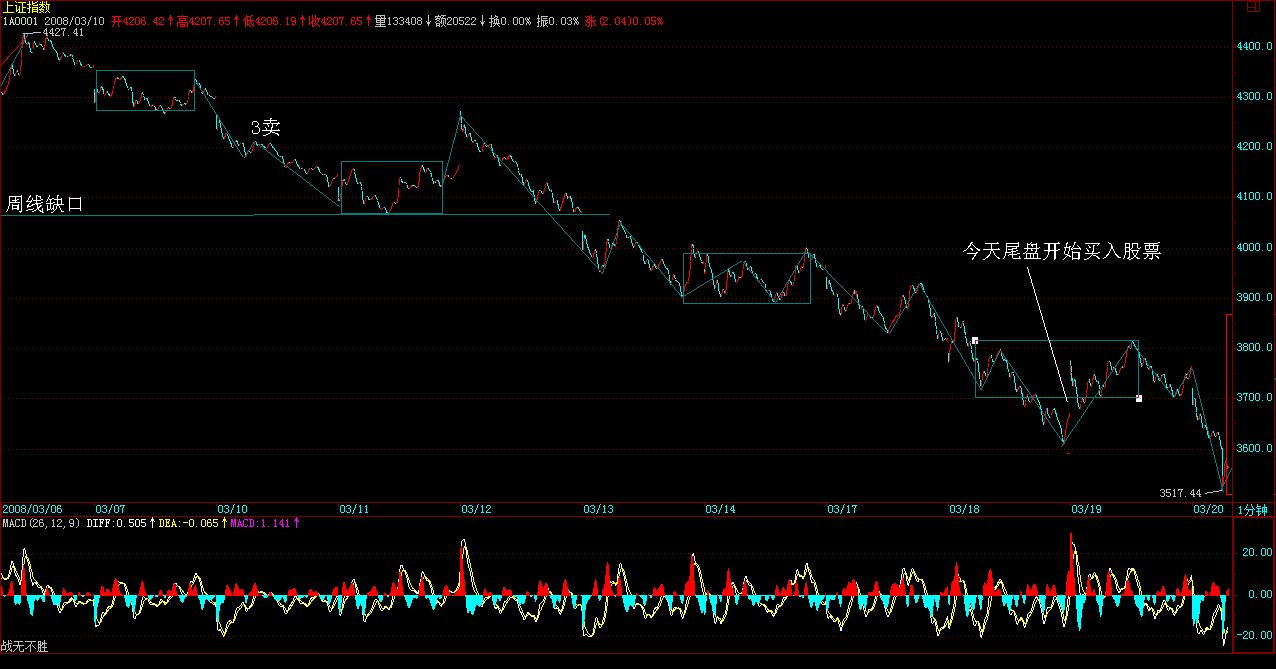The height and width of the screenshot is (669, 1276).
Task: Select the 1分钟 period label
Action: [x=1253, y=510]
